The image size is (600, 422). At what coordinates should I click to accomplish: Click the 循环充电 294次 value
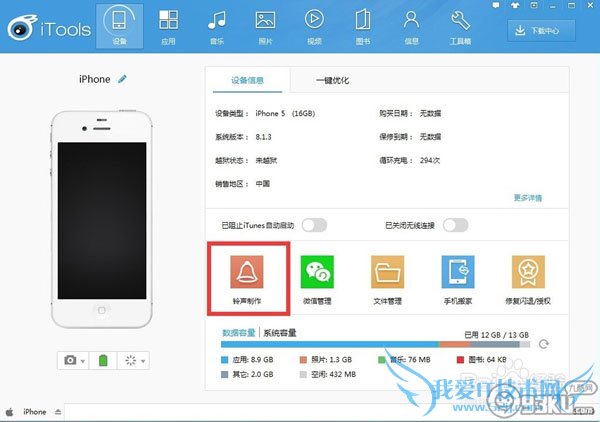click(430, 160)
